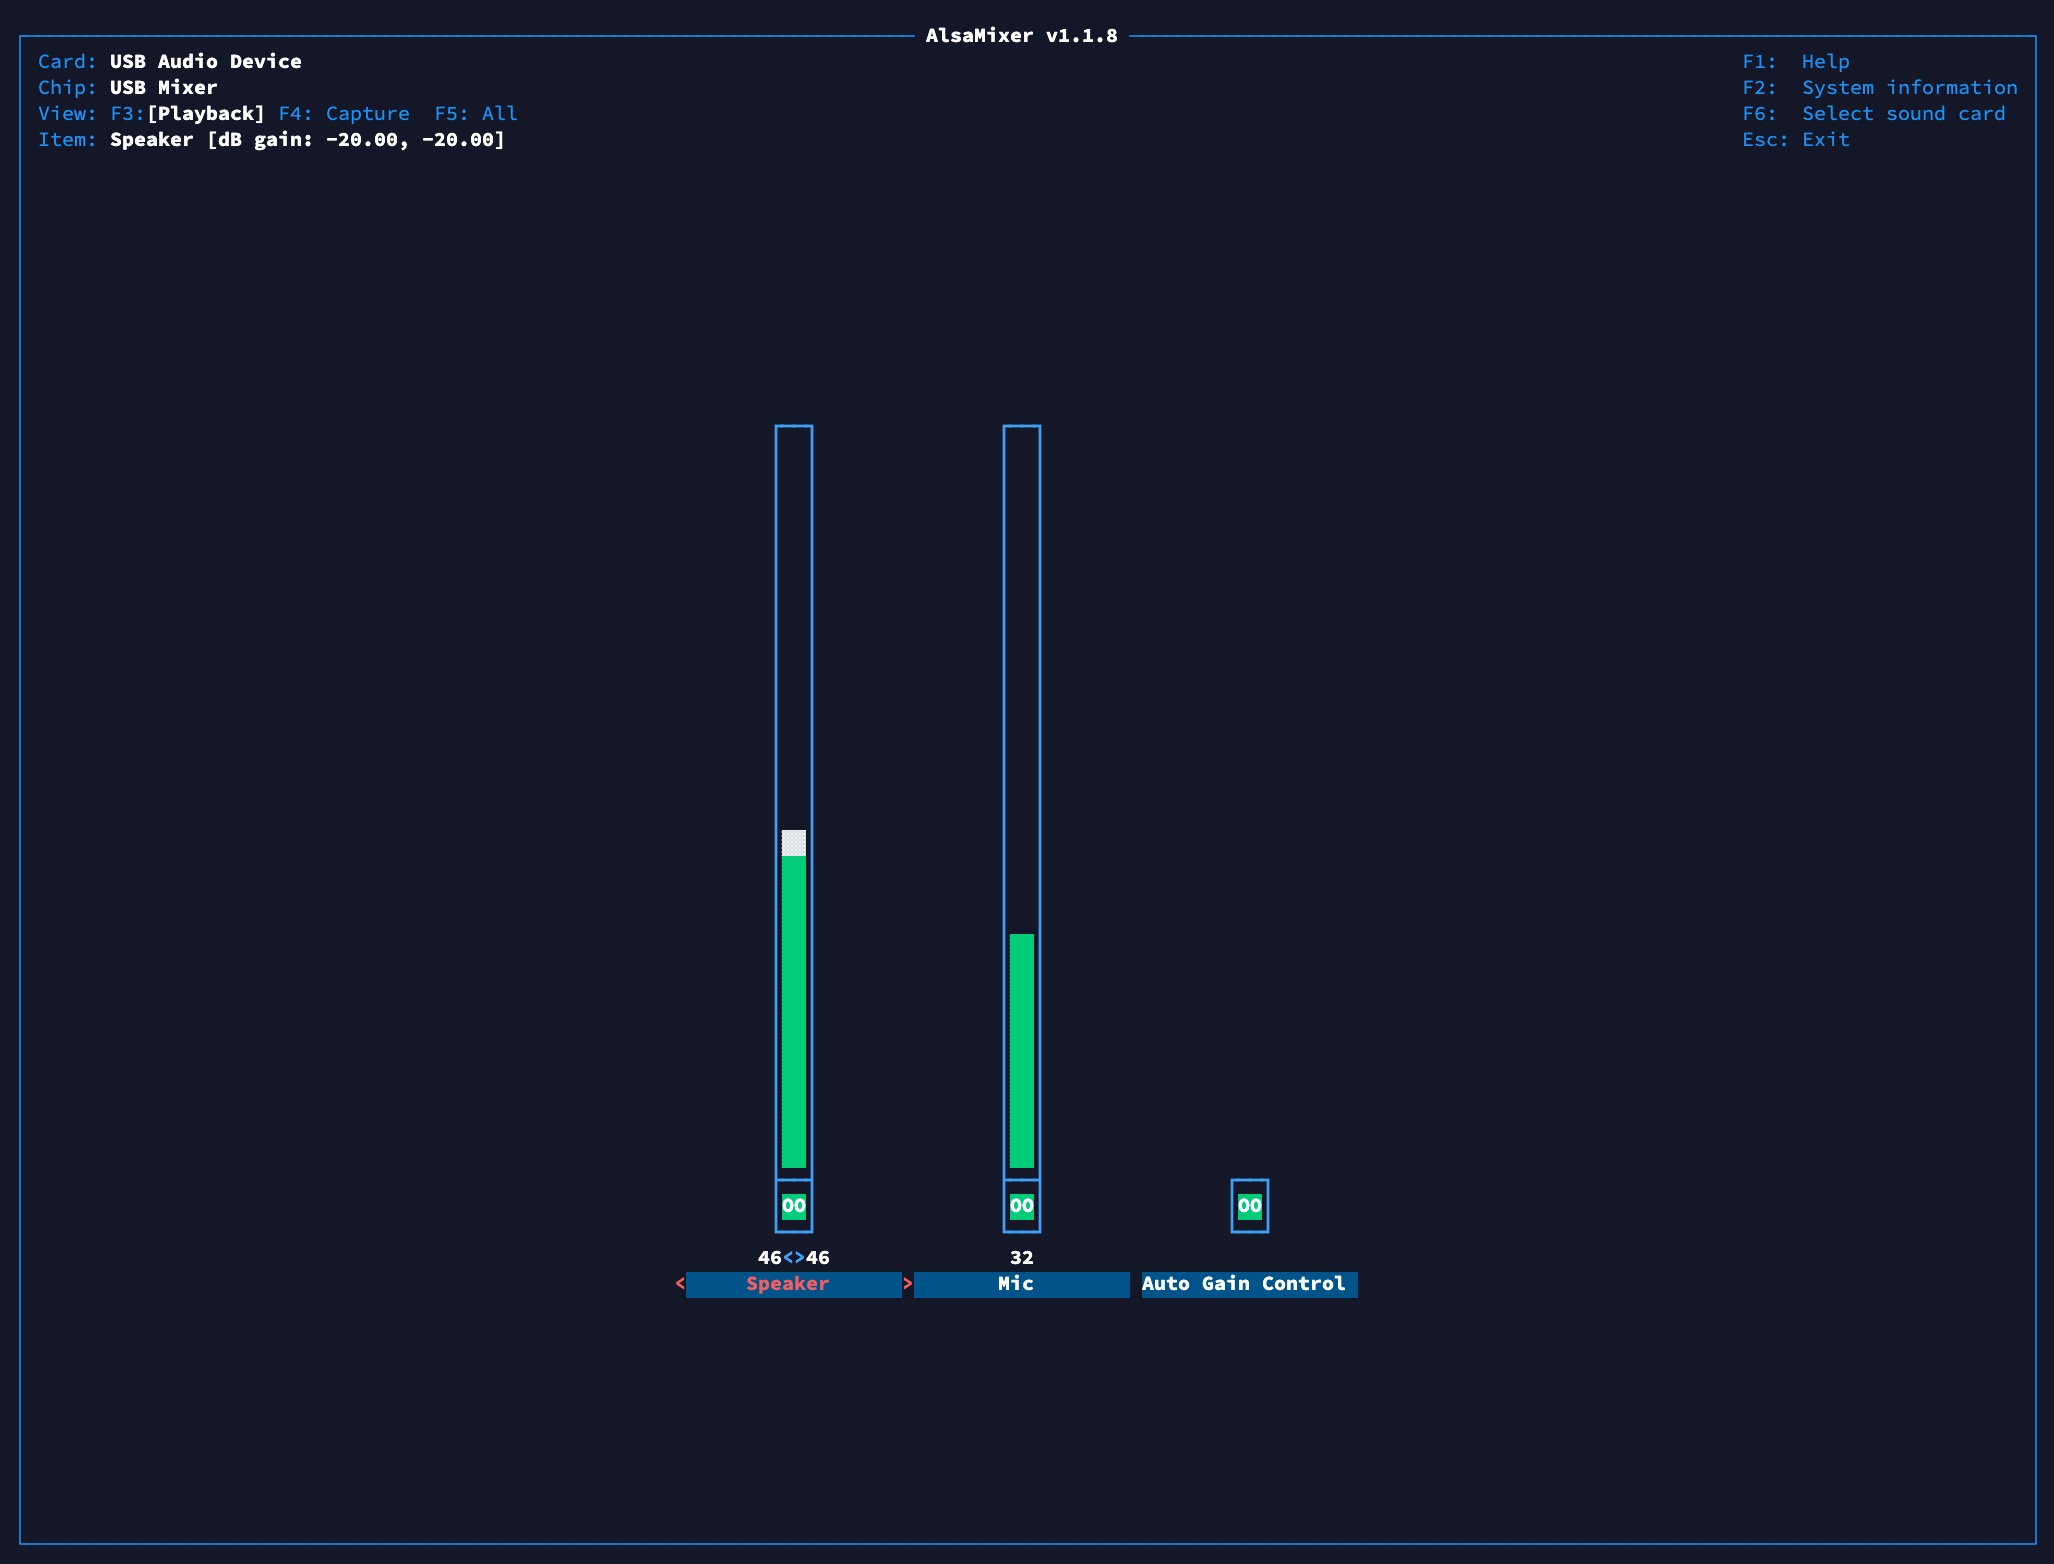The image size is (2054, 1564).
Task: Click the right arrow beside Speaker
Action: 908,1284
